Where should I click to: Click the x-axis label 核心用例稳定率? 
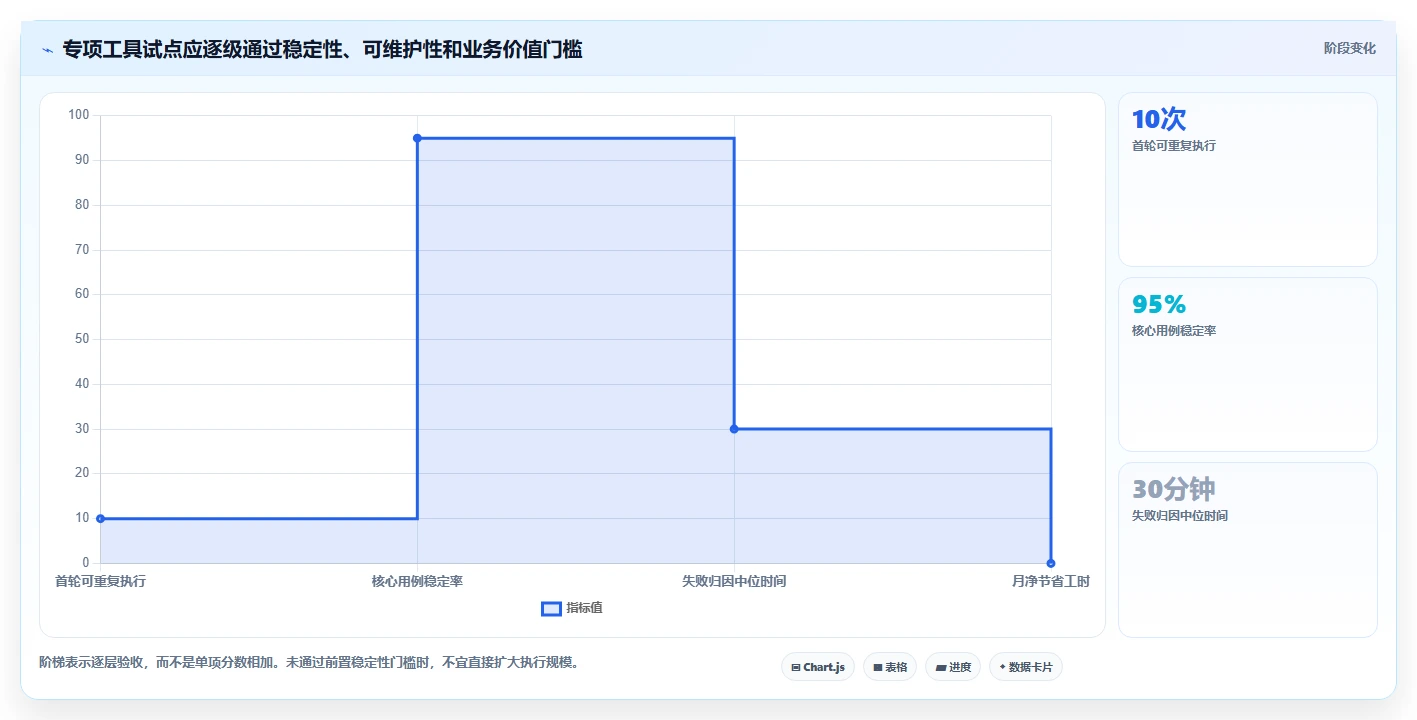pos(417,581)
